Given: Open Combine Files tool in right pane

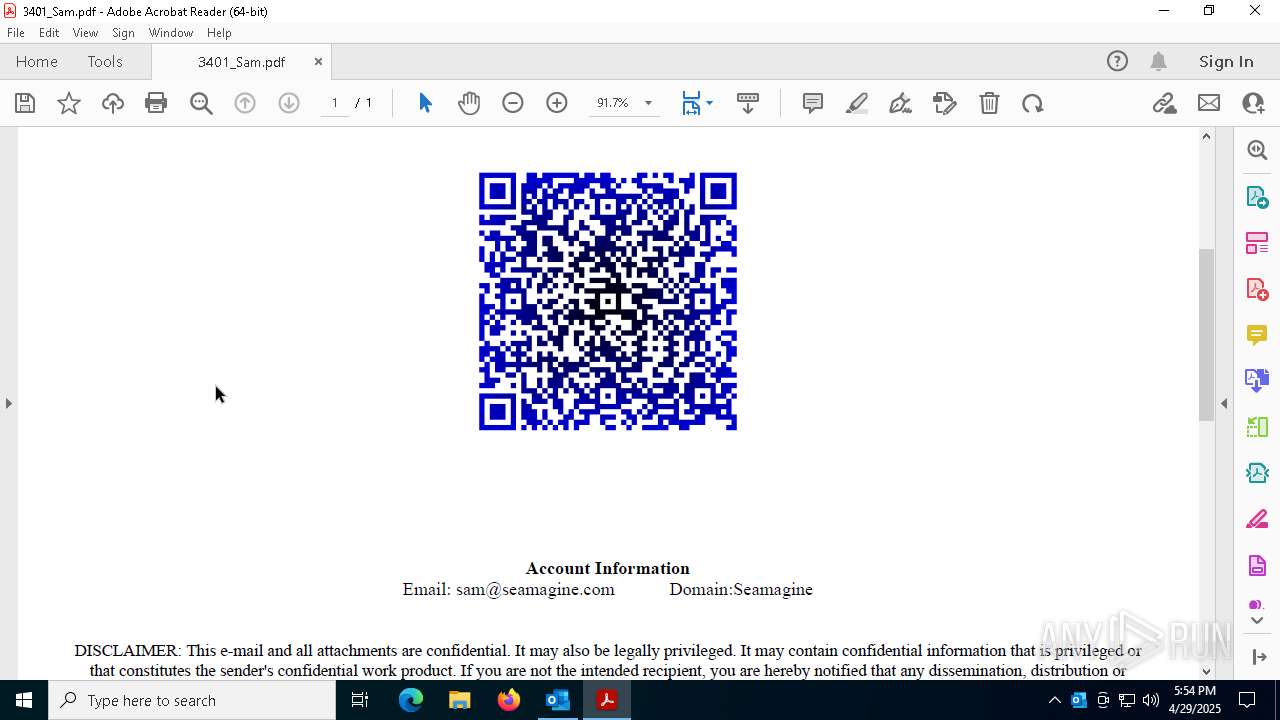Looking at the screenshot, I should point(1257,381).
